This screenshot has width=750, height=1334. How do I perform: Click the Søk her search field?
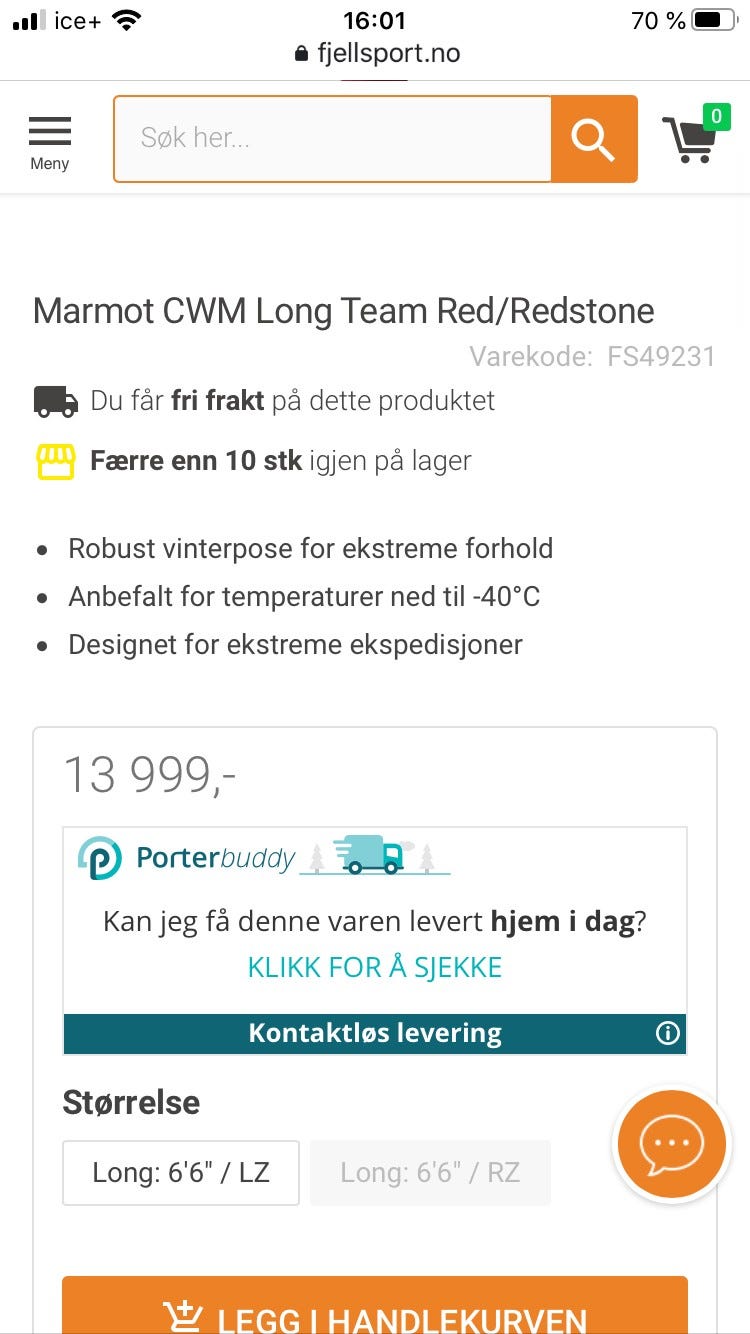332,138
